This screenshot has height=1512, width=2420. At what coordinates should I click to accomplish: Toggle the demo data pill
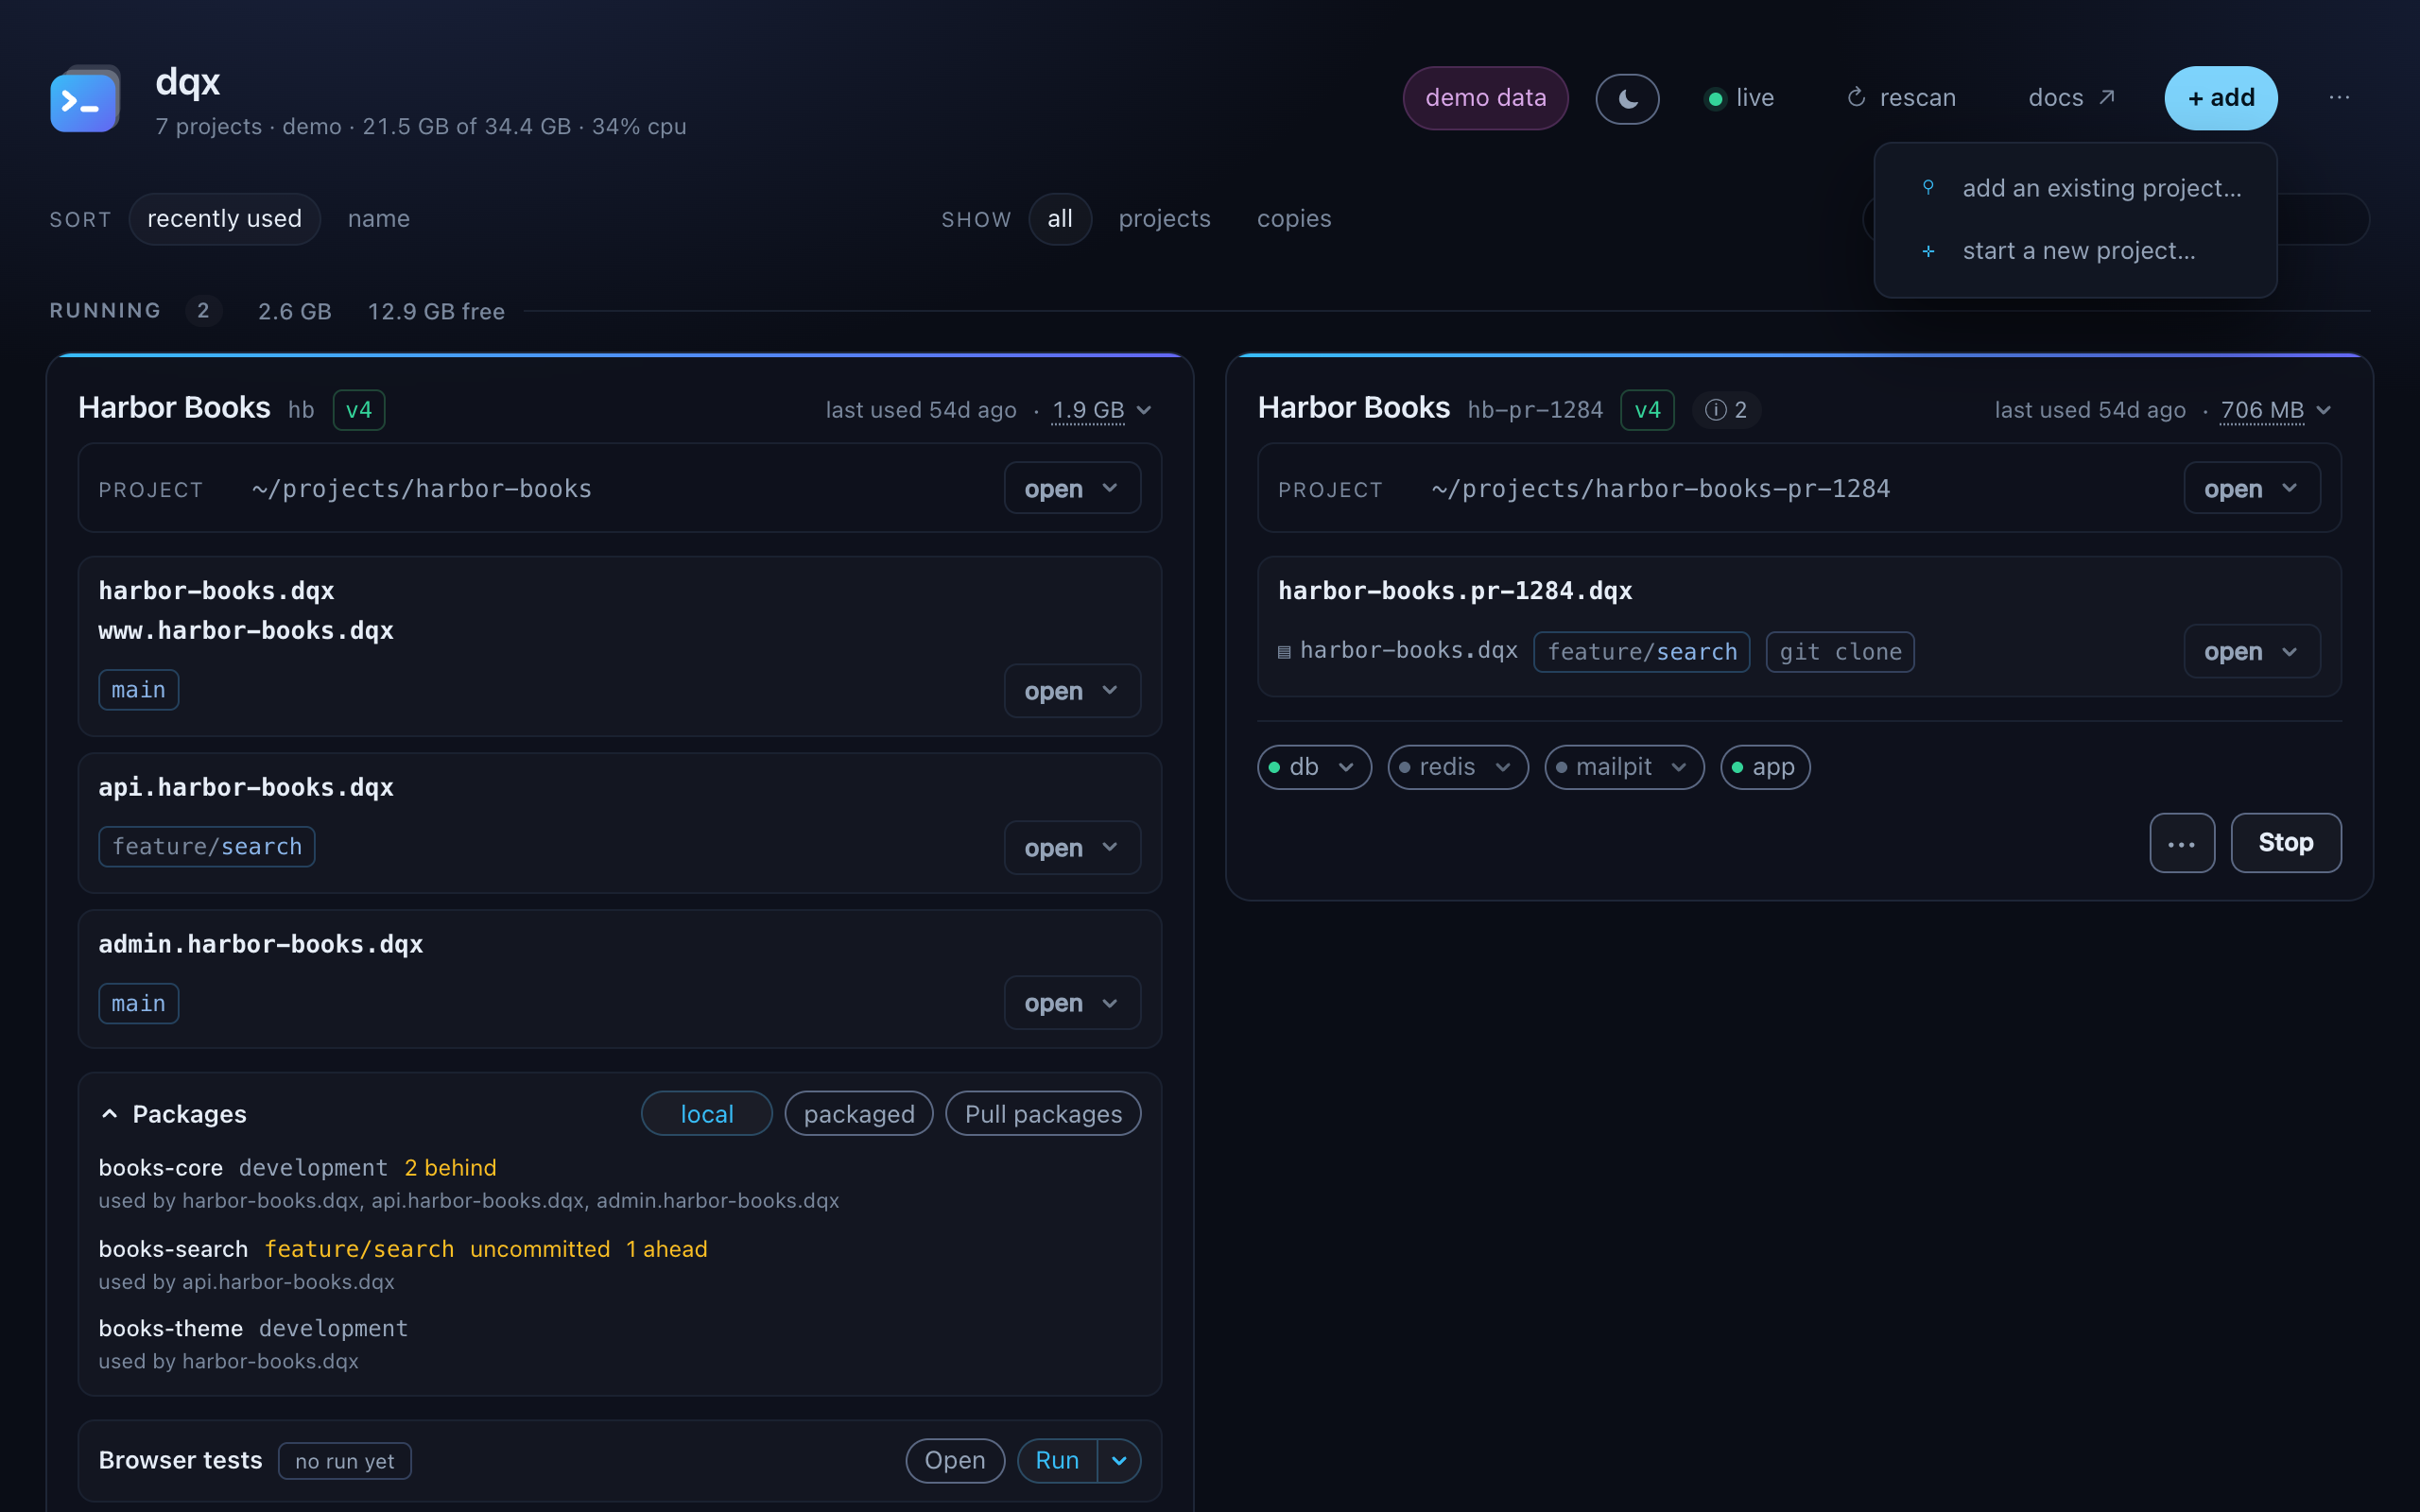pos(1485,98)
